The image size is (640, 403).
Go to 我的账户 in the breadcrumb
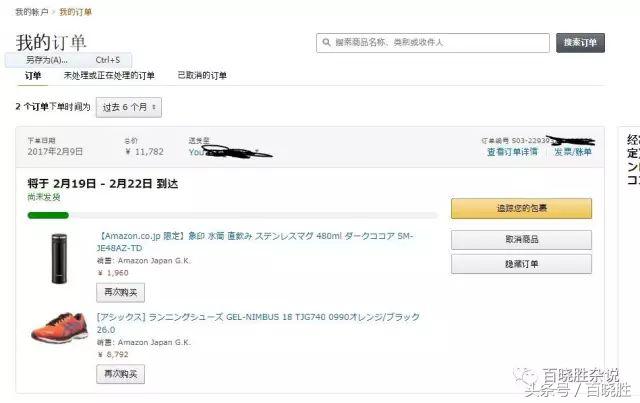30,12
